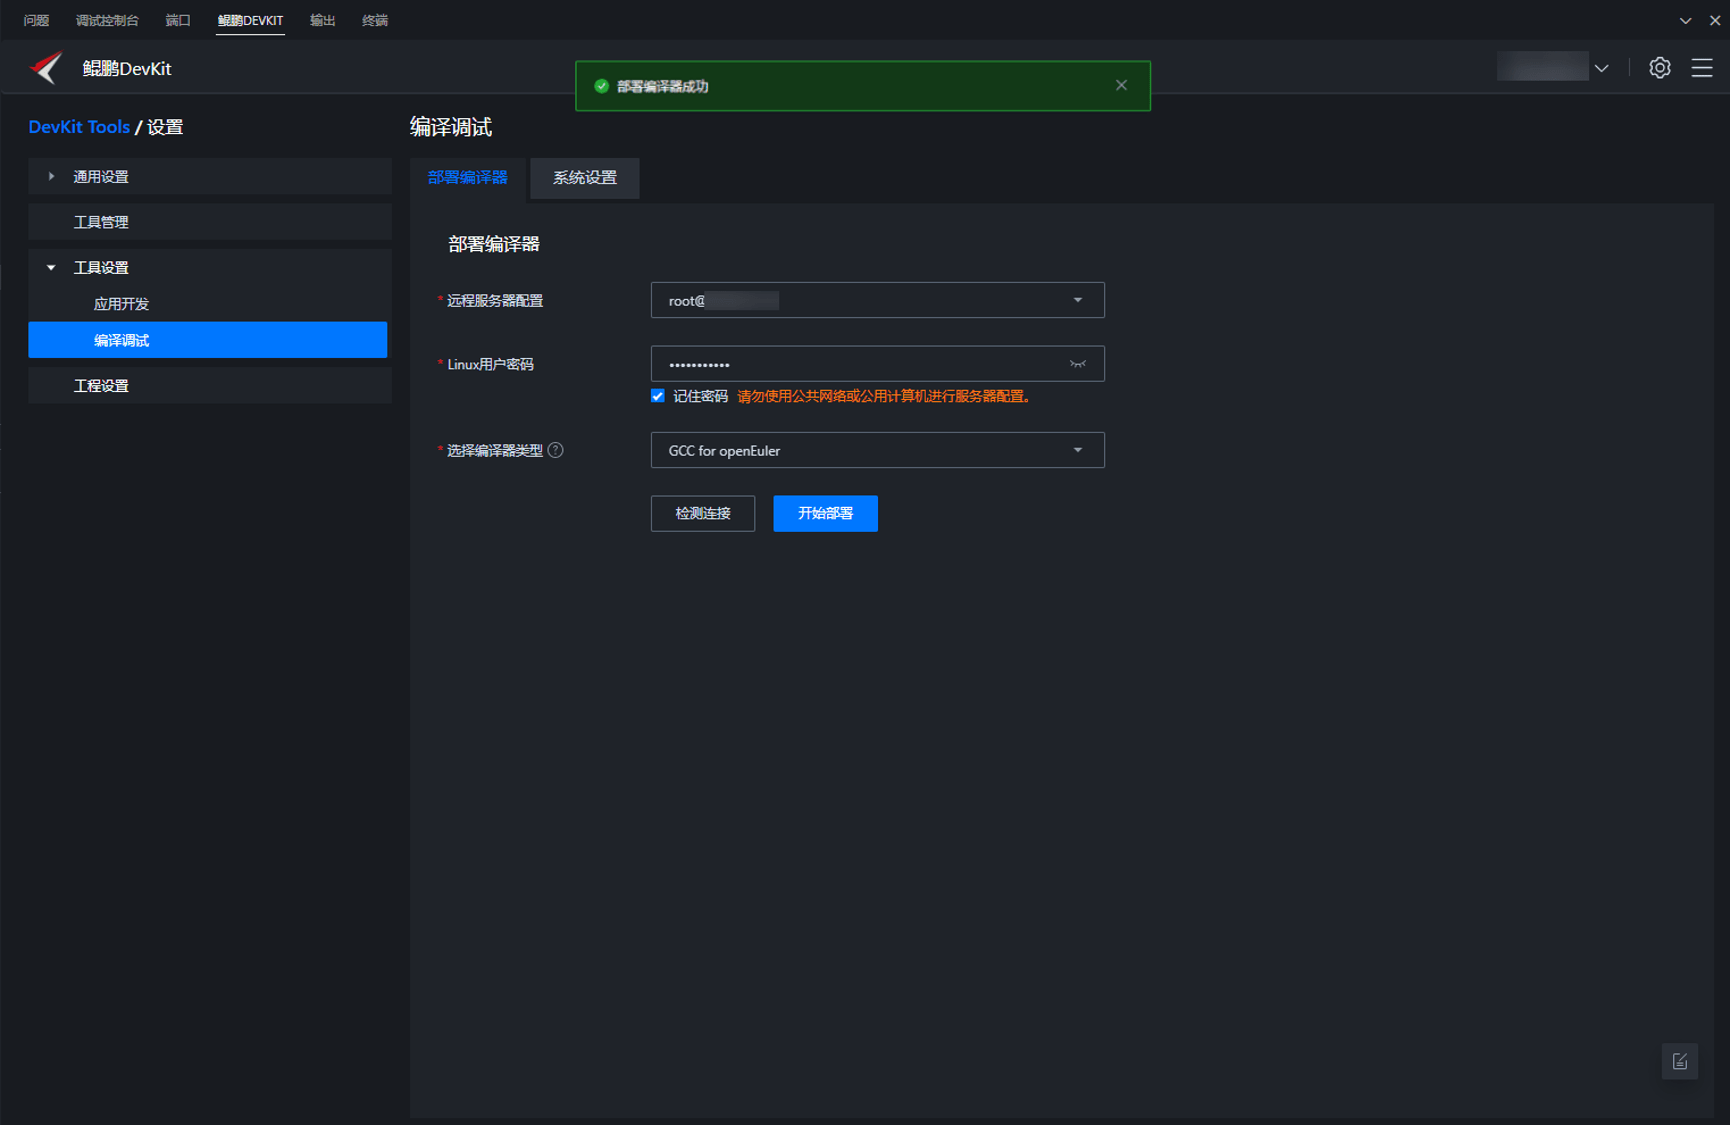Open the feedback edit icon
This screenshot has height=1125, width=1730.
point(1680,1061)
